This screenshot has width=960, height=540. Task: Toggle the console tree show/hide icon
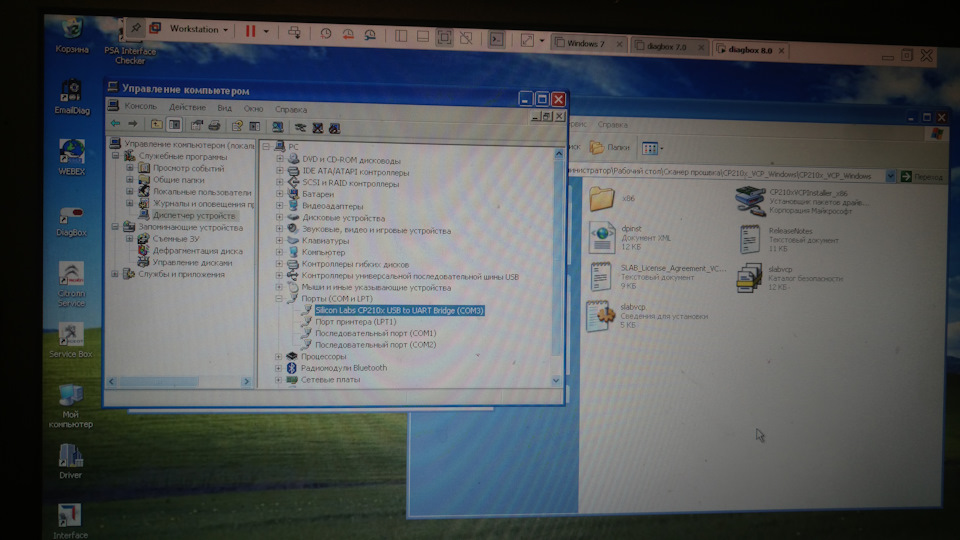(174, 125)
